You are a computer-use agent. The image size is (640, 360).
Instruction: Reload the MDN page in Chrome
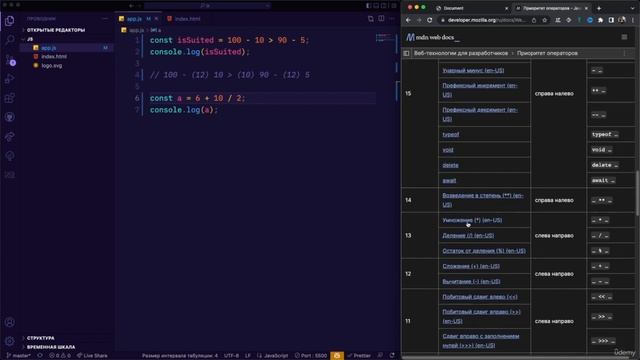pos(429,20)
